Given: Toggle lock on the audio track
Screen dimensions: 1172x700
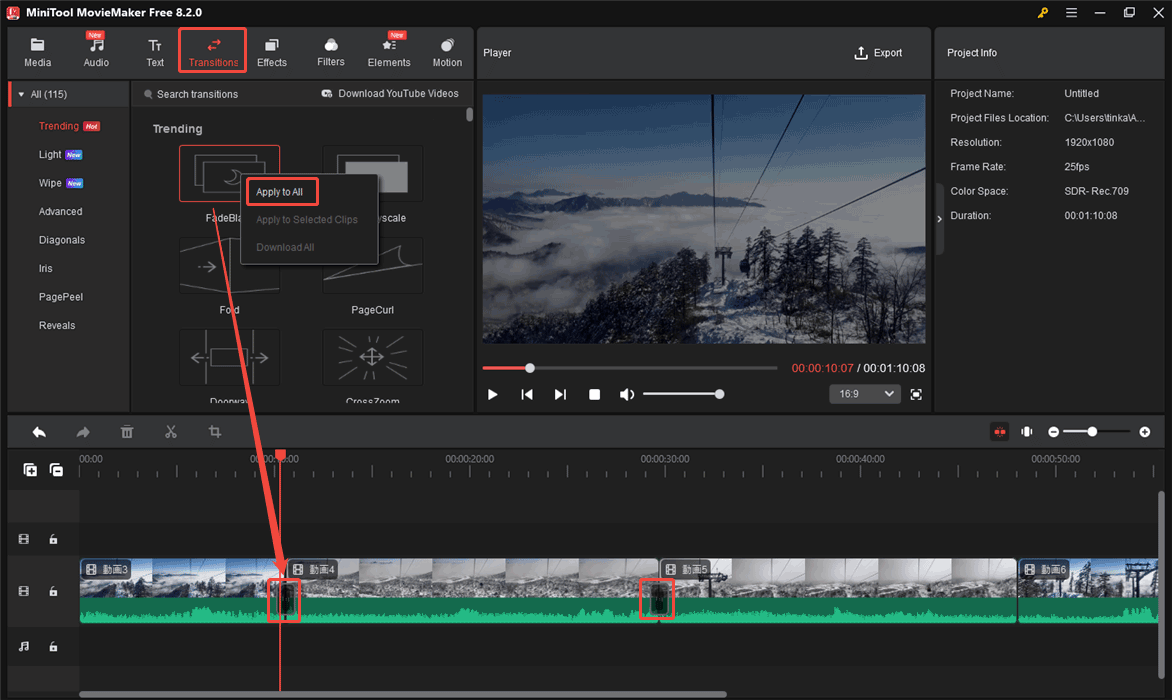Looking at the screenshot, I should pyautogui.click(x=53, y=647).
